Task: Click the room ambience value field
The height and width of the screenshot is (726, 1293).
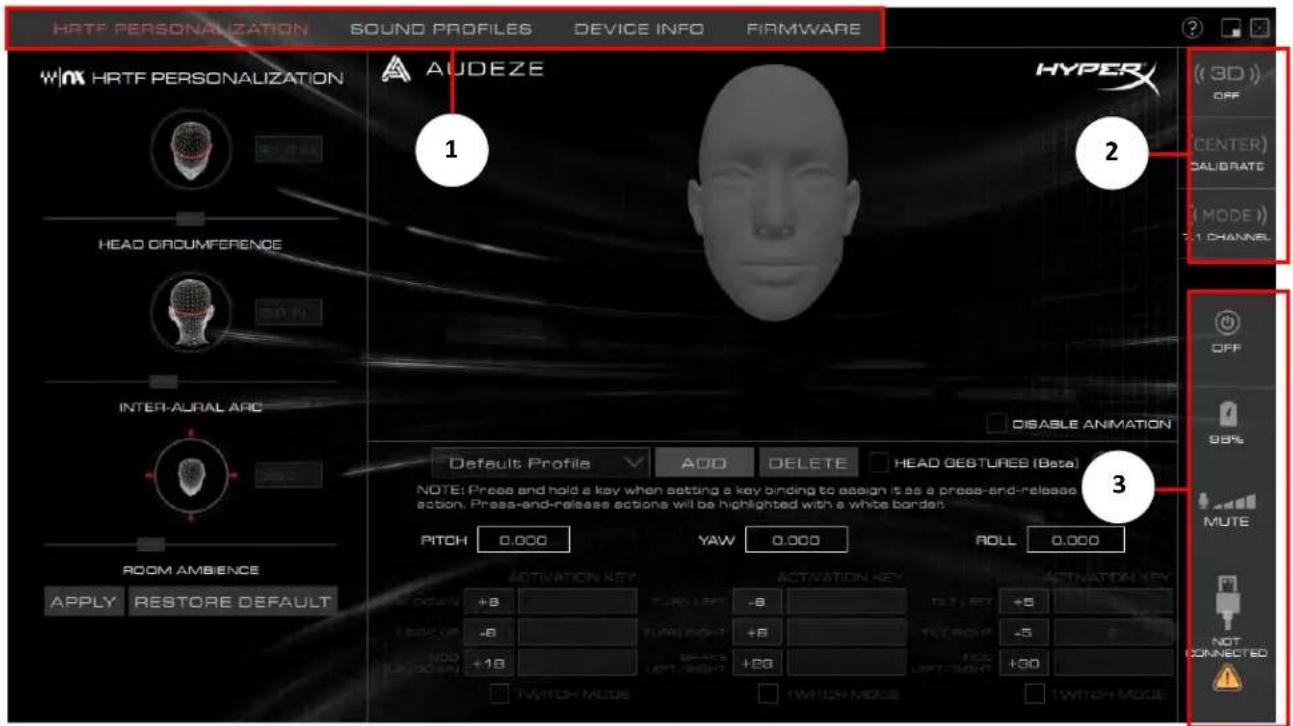Action: (287, 475)
